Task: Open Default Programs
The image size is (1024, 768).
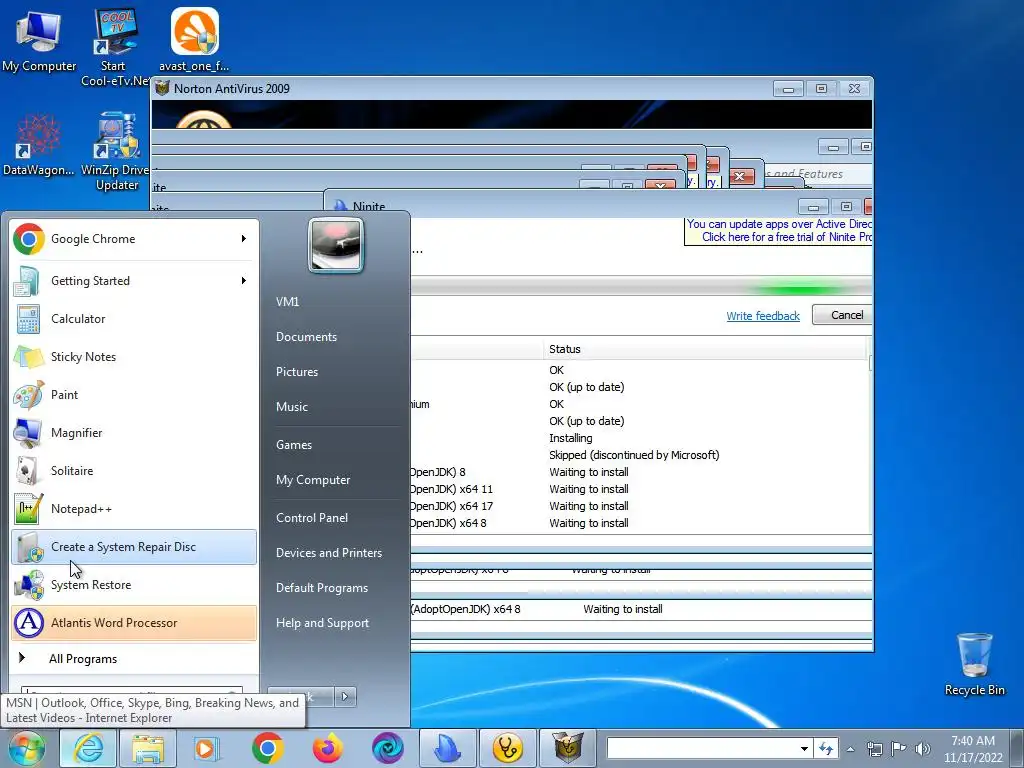Action: [x=322, y=588]
